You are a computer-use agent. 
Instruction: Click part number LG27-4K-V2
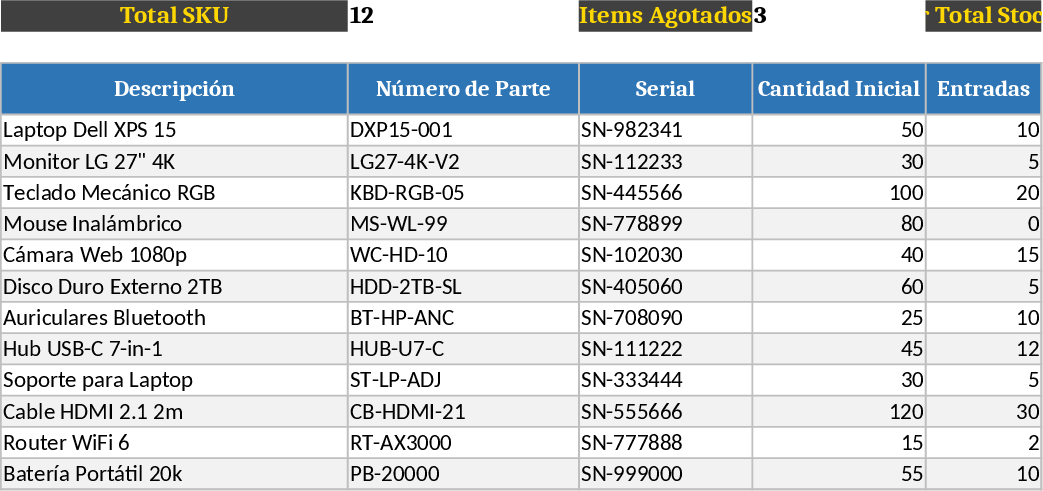click(x=463, y=162)
